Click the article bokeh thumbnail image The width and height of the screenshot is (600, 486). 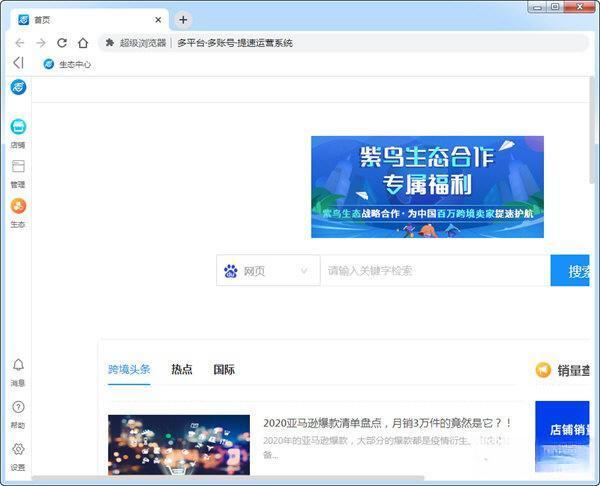pos(179,445)
